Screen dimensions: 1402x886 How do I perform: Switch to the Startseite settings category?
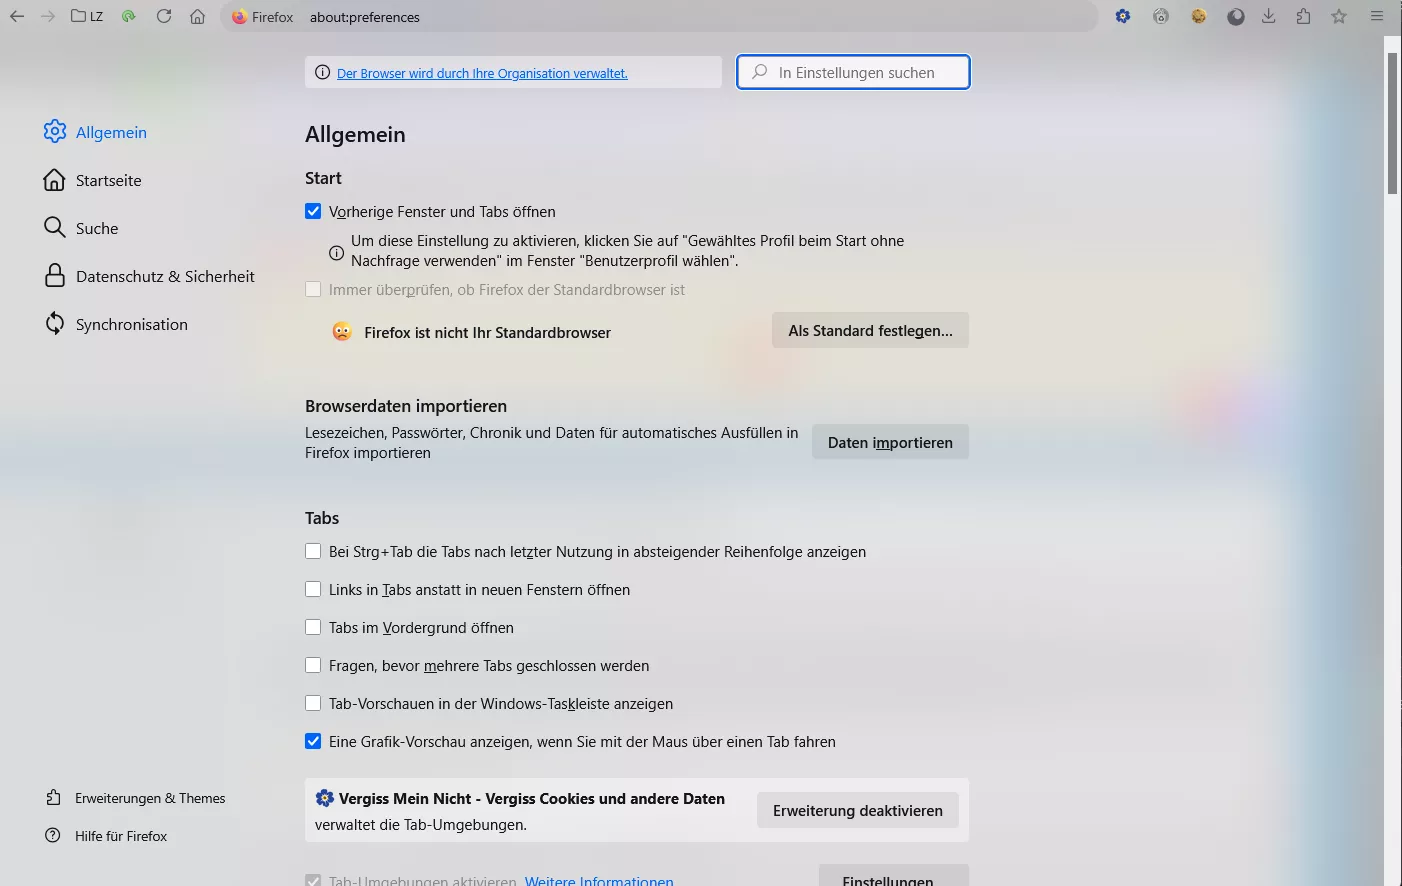(93, 180)
